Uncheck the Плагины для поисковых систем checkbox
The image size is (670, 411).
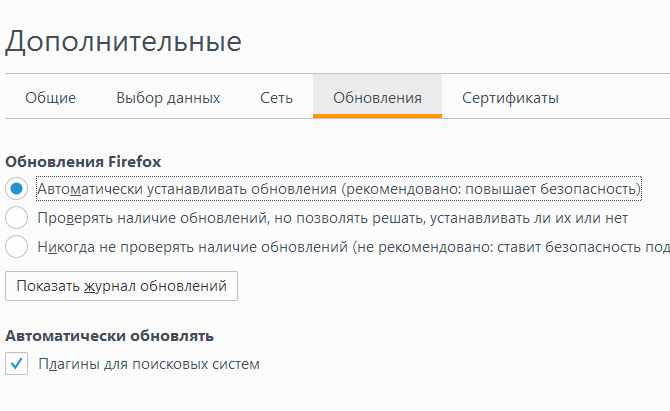point(17,364)
